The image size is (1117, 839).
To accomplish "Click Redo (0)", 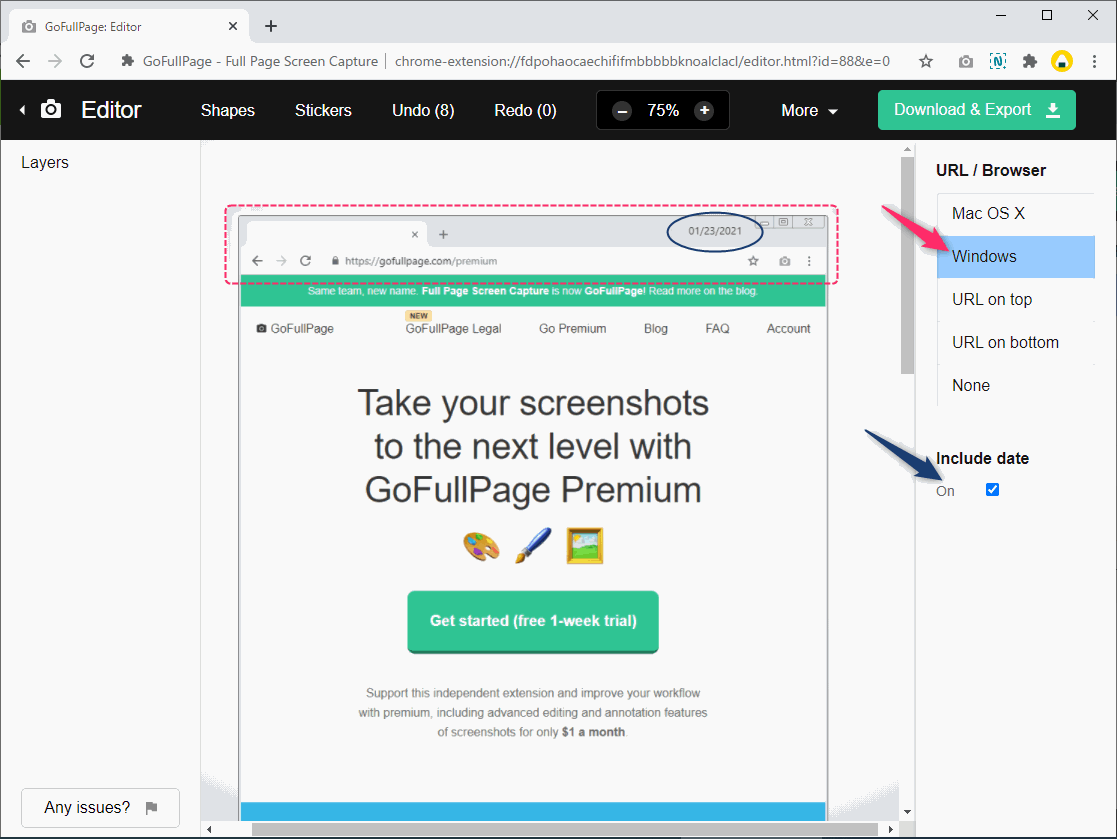I will click(525, 110).
